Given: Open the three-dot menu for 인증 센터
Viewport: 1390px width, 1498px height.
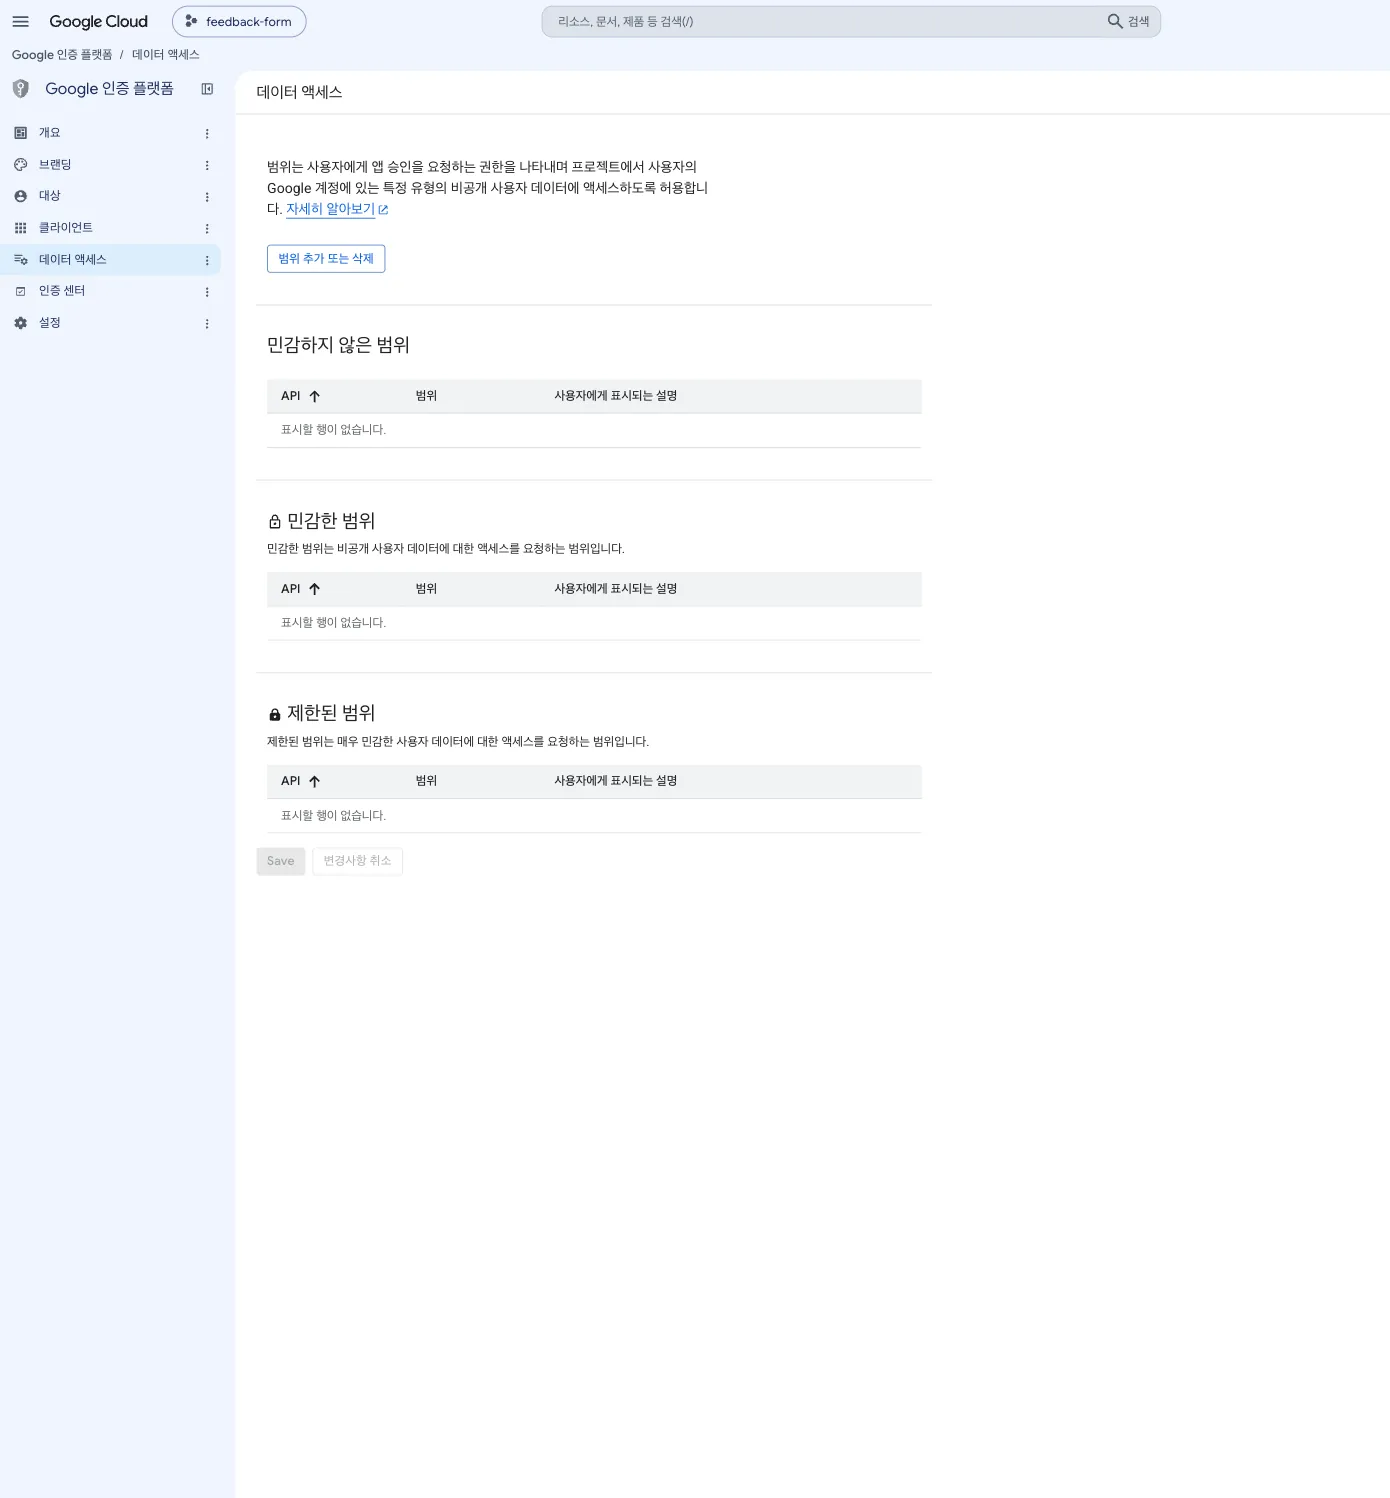Looking at the screenshot, I should click(207, 292).
